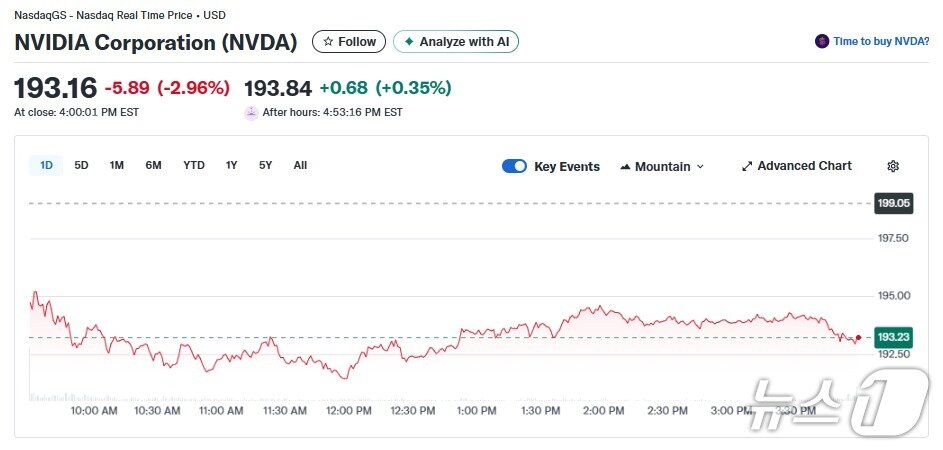Show the All time range
Viewport: 943px width, 450px height.
coord(300,165)
